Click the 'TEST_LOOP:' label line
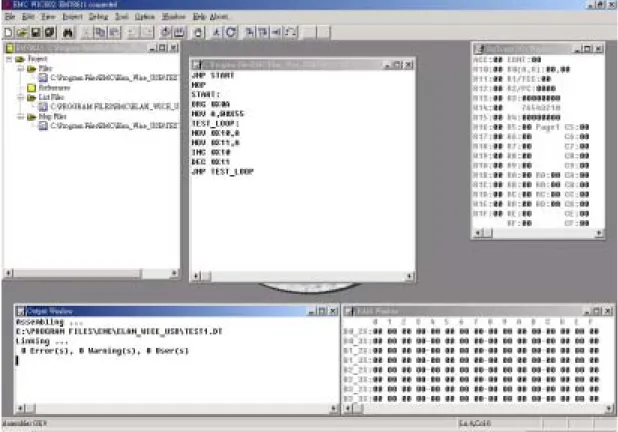618x432 pixels. [x=215, y=124]
